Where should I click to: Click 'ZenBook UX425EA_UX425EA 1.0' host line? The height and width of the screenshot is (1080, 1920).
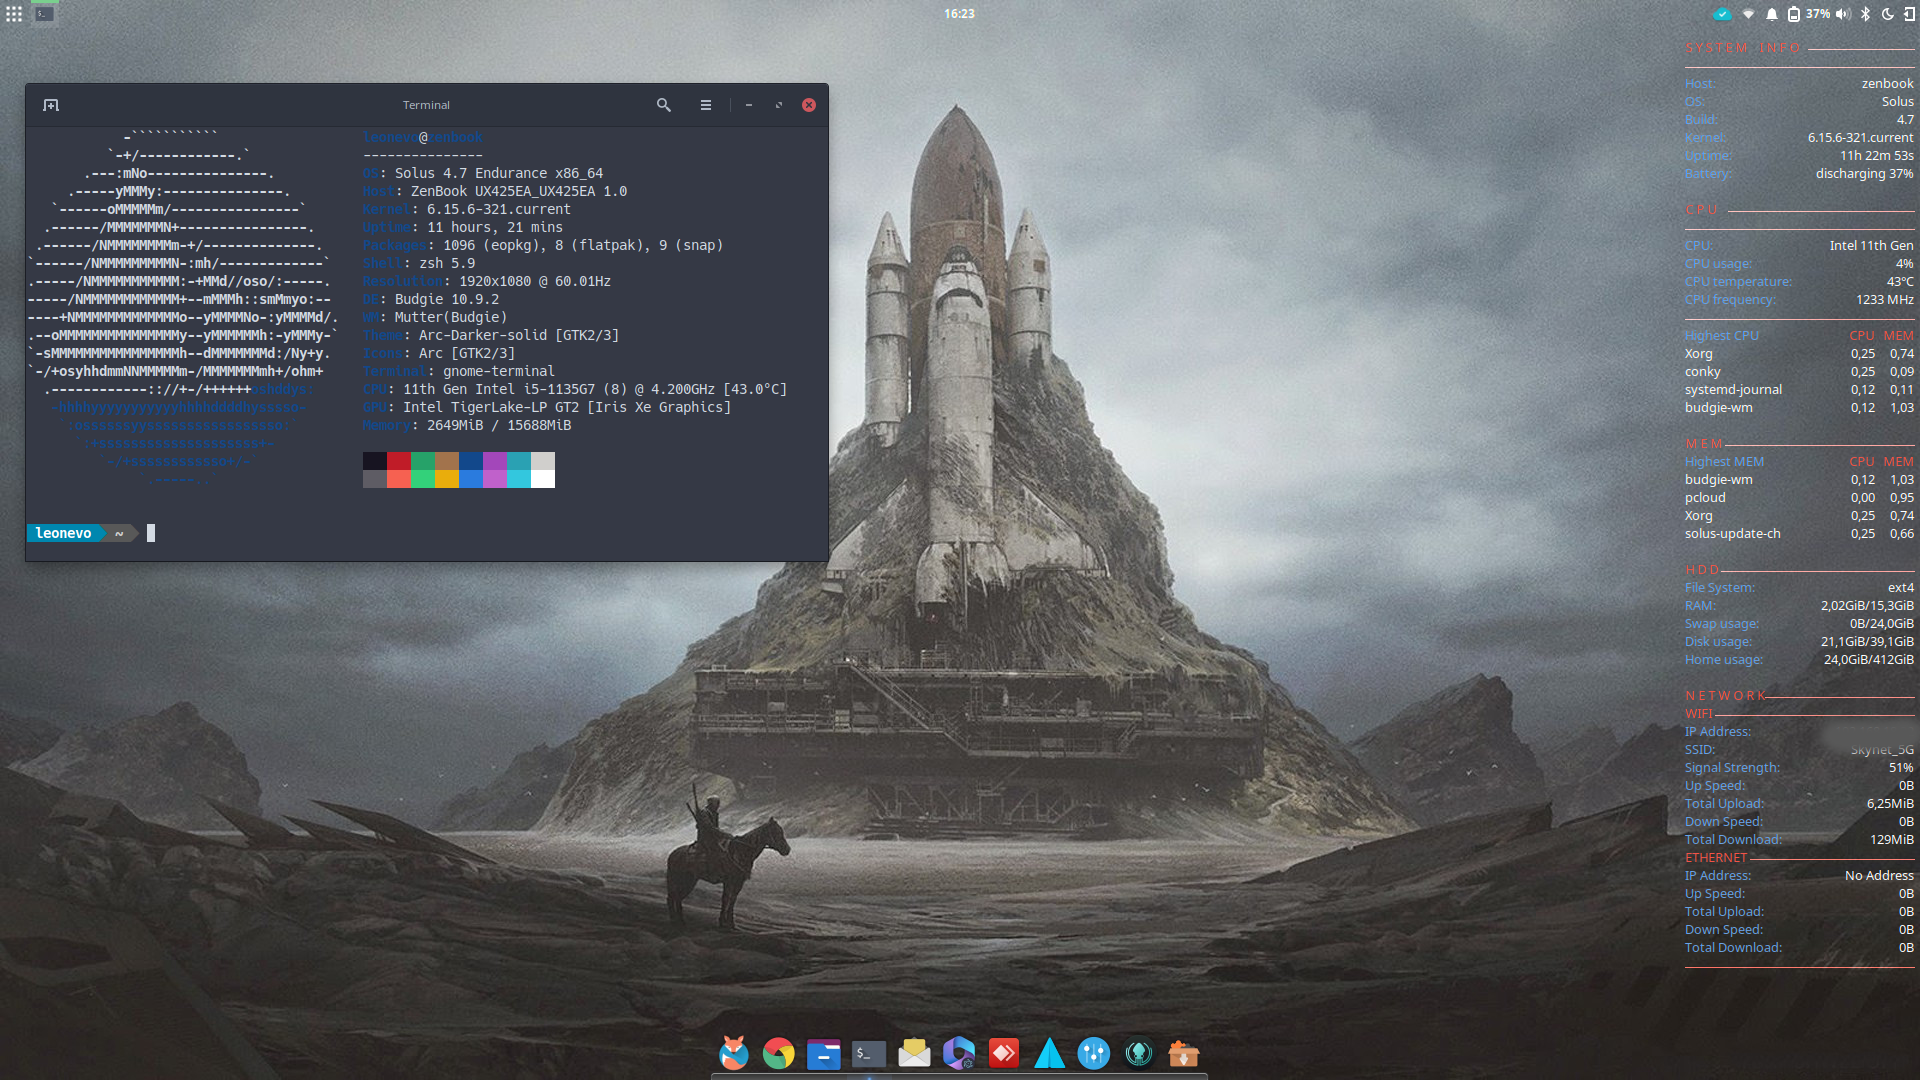[x=519, y=191]
